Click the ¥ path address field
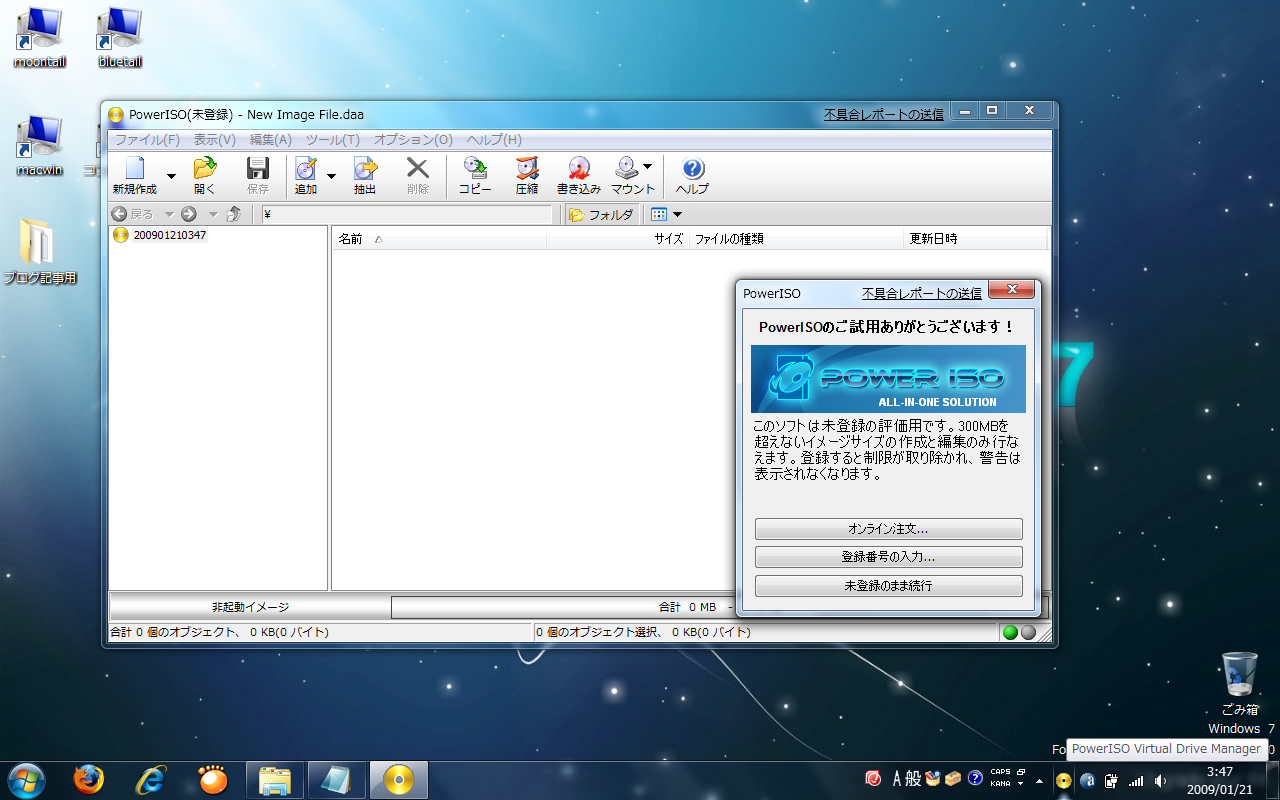The width and height of the screenshot is (1280, 800). (406, 214)
